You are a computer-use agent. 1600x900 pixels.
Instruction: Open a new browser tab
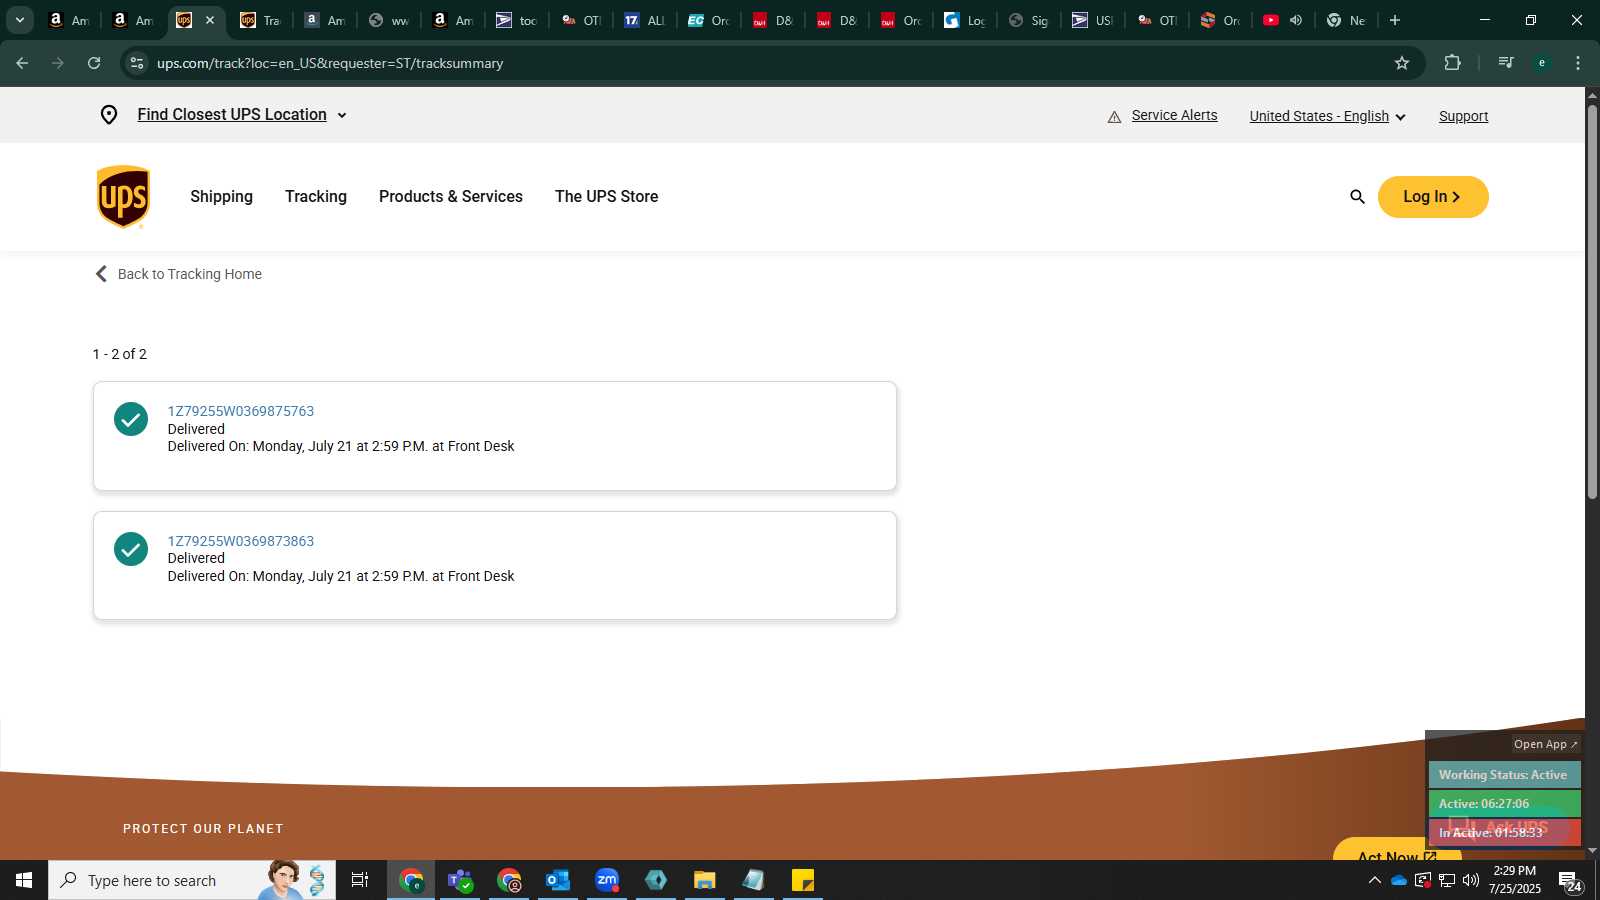pyautogui.click(x=1395, y=20)
